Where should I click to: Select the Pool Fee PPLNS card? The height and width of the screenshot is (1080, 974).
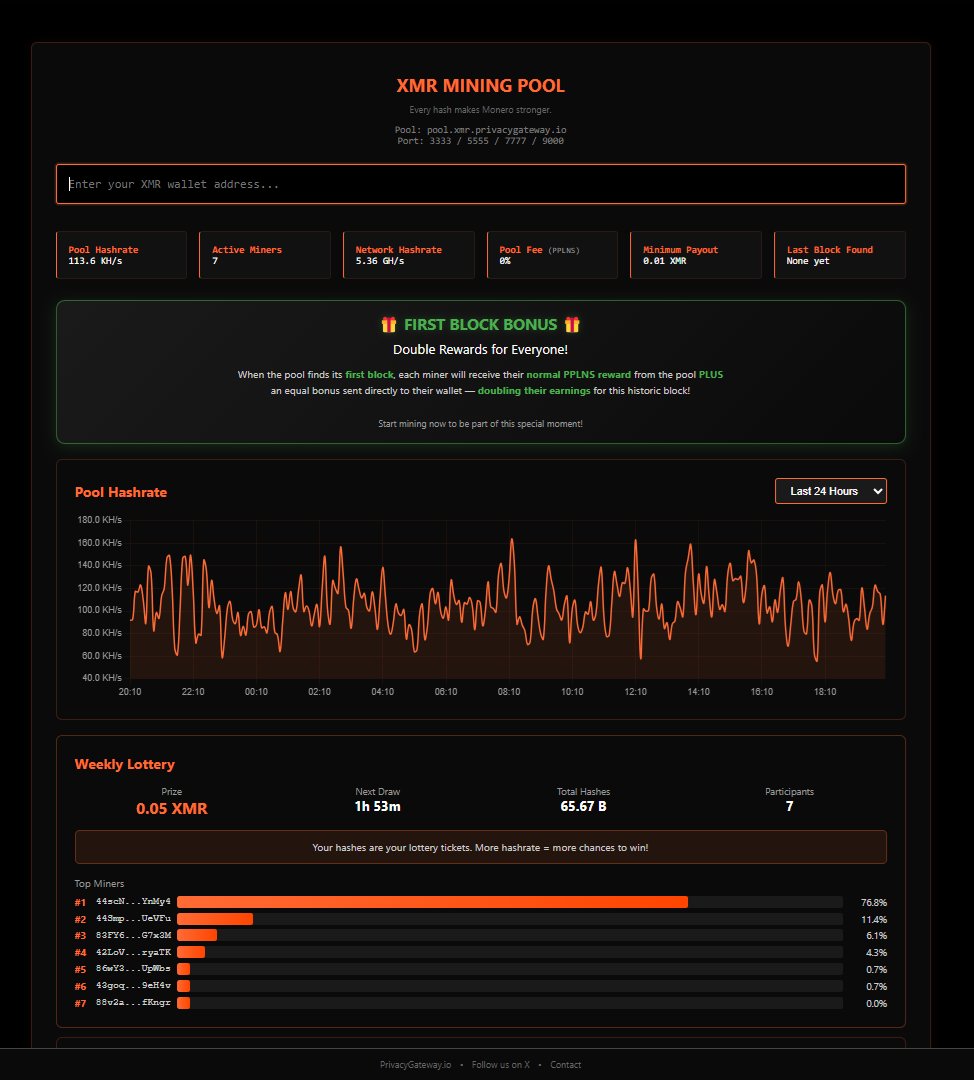point(552,255)
